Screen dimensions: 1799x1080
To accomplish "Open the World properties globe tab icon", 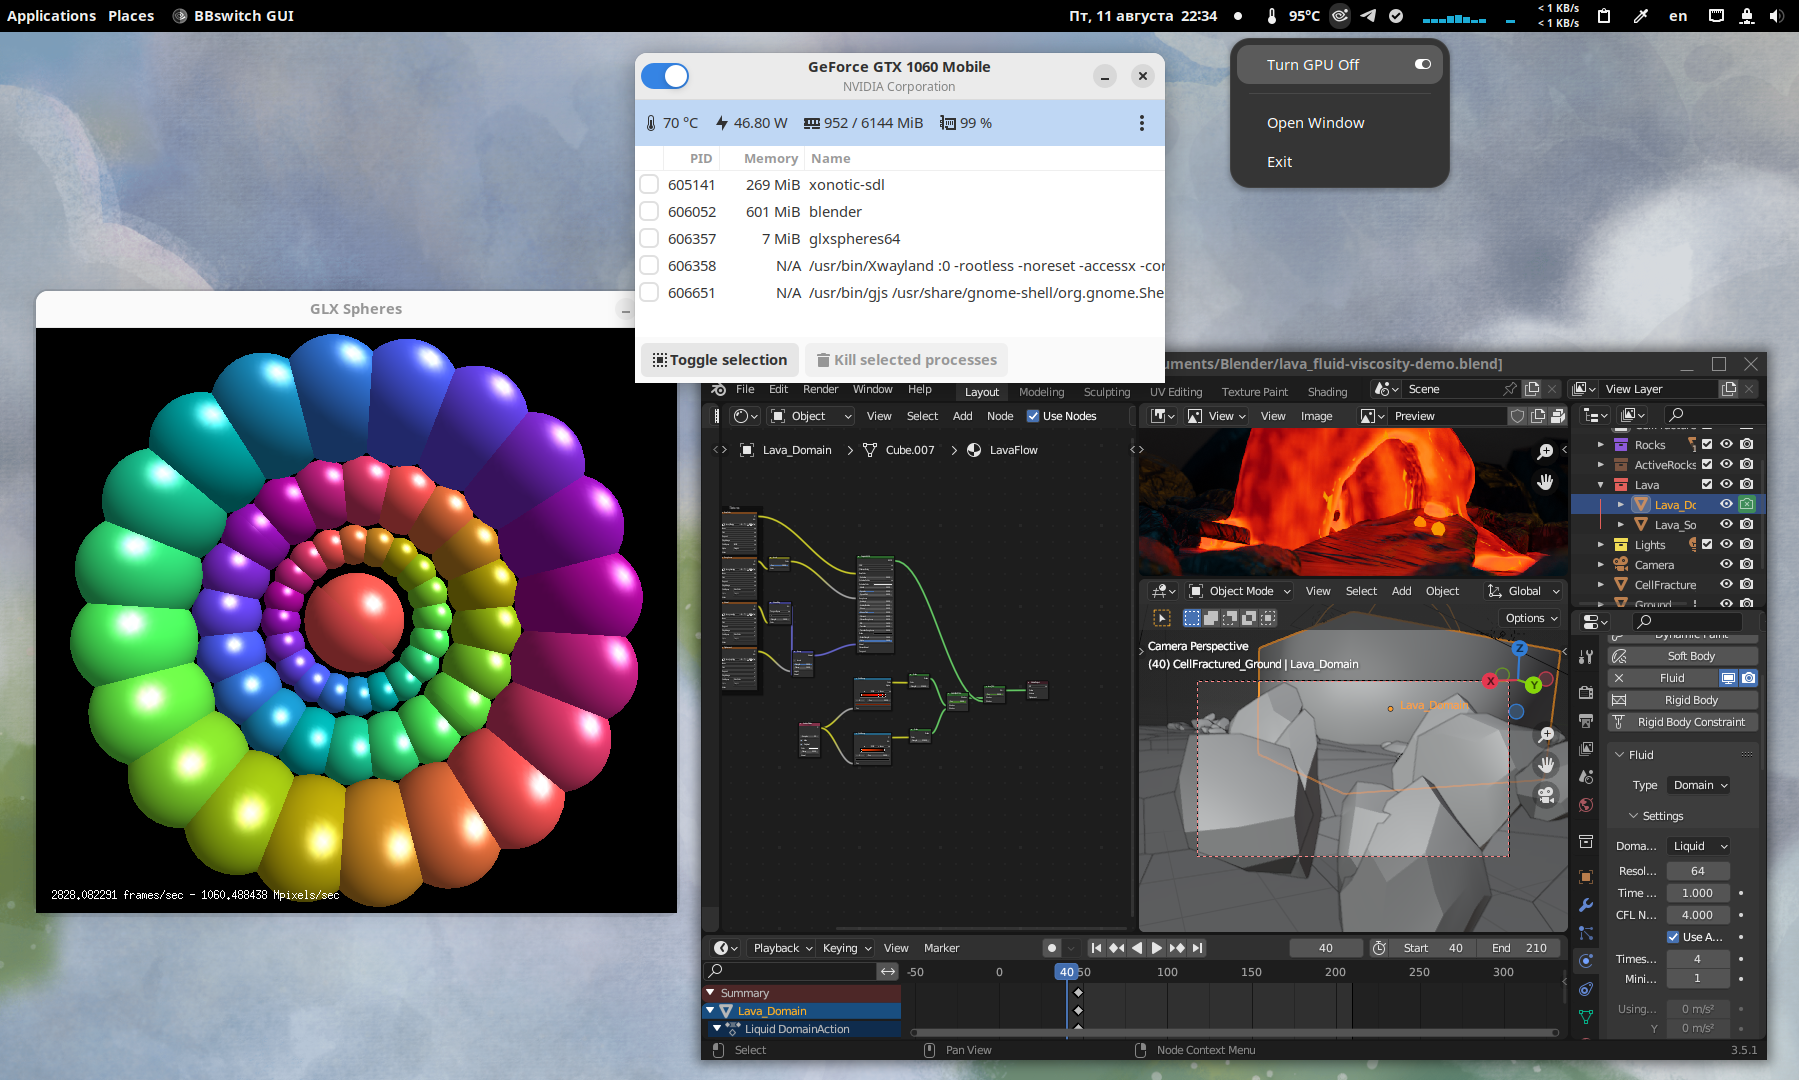I will coord(1586,805).
